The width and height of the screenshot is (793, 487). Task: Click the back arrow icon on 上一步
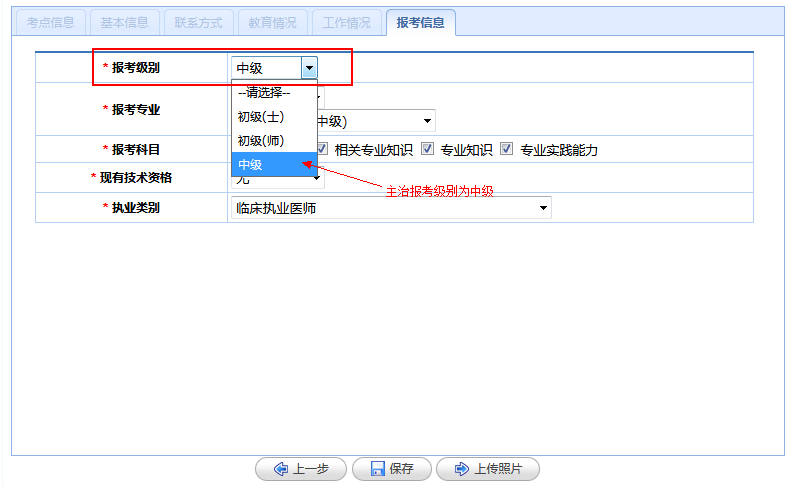click(280, 469)
